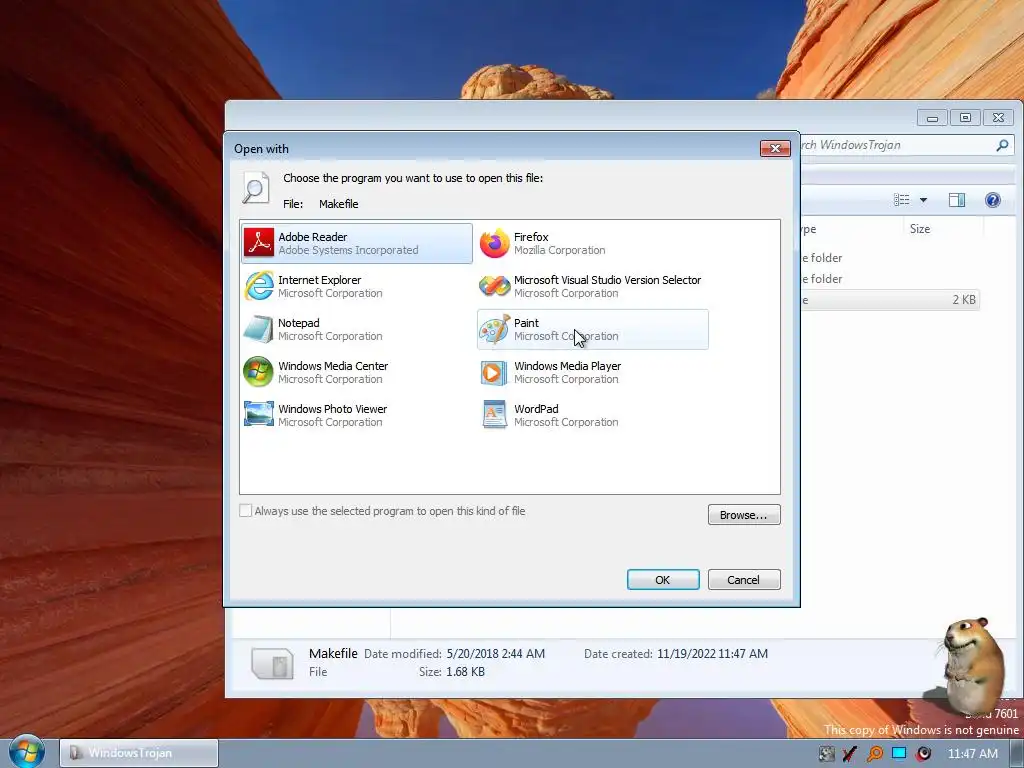Click the Adobe Systems Incorporated text
This screenshot has width=1024, height=768.
coord(348,250)
